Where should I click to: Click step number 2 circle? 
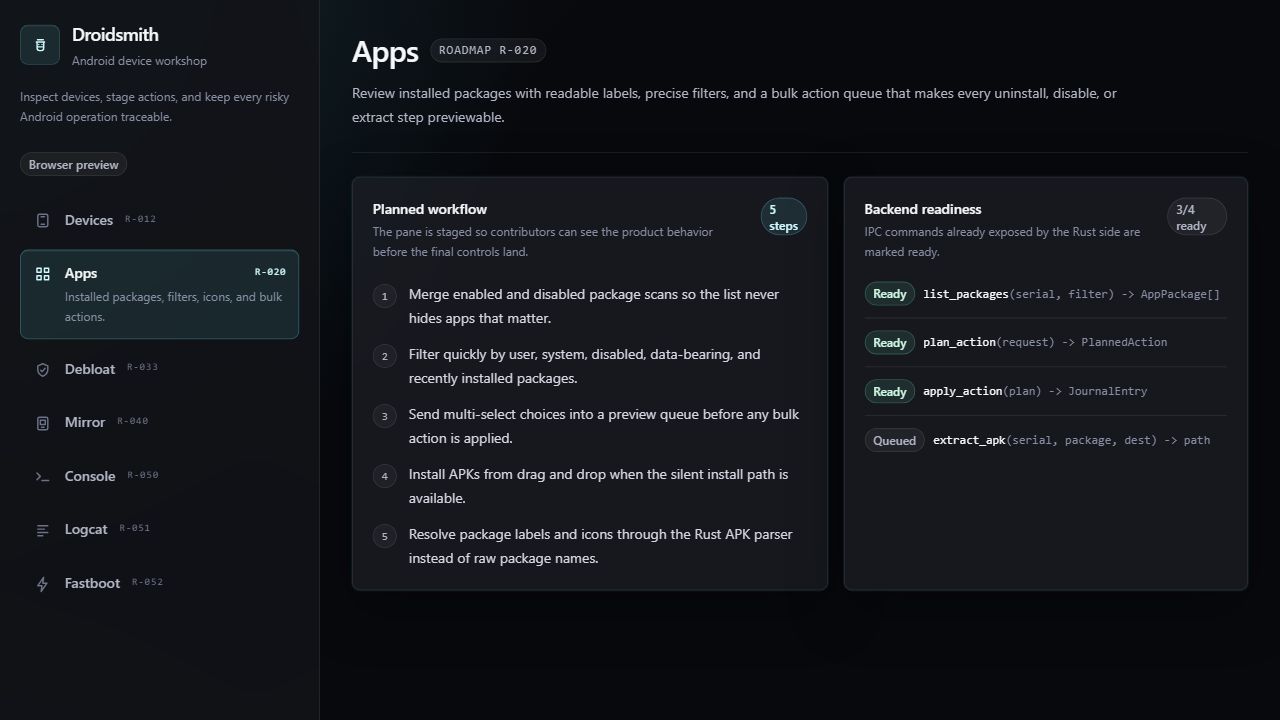tap(385, 356)
